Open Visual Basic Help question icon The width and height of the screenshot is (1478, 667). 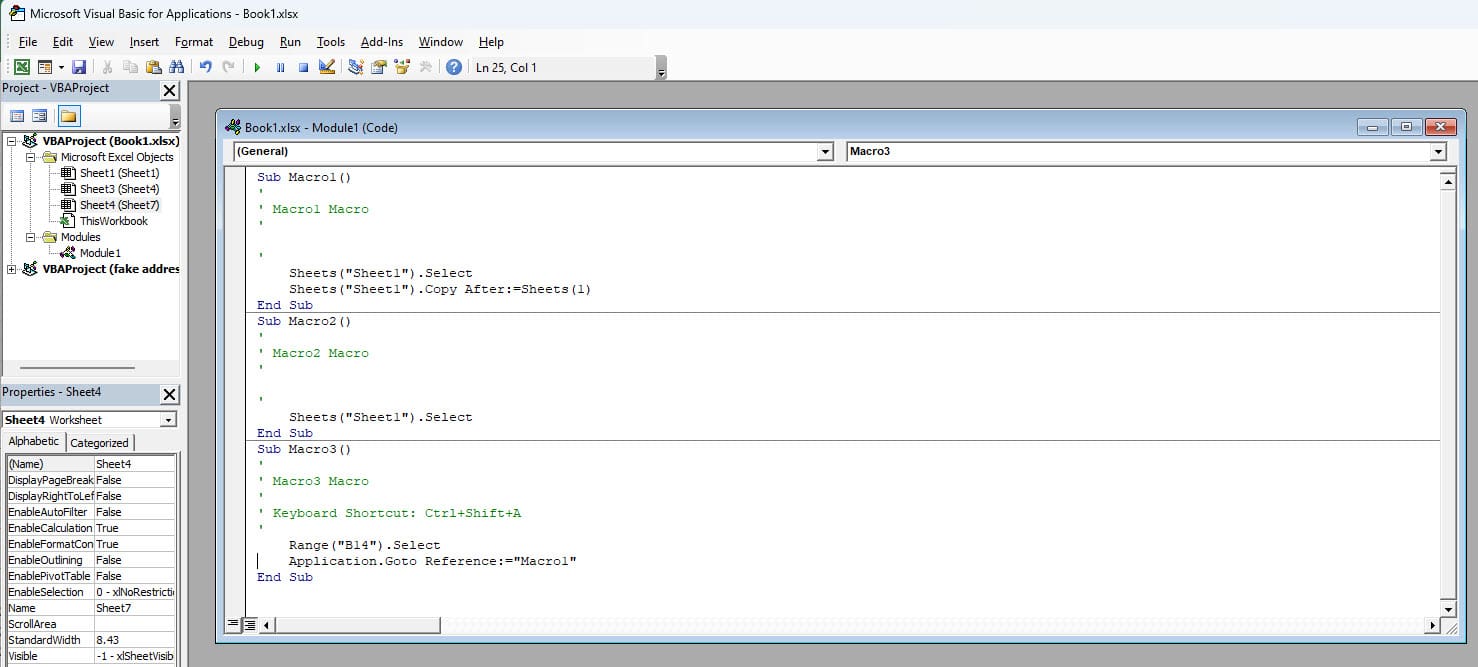coord(454,67)
